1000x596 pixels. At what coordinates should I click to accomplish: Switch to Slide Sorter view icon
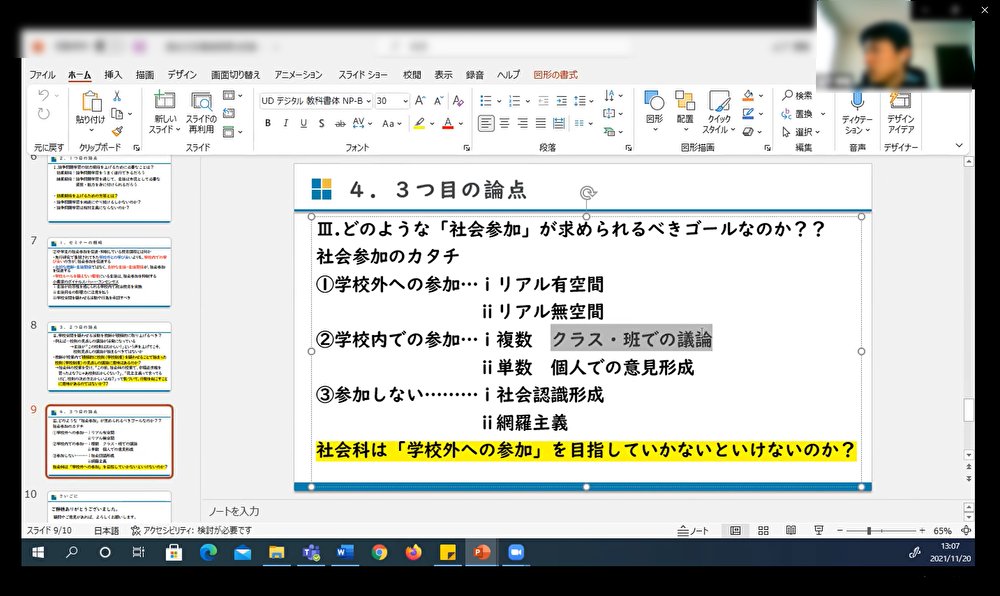pos(763,530)
